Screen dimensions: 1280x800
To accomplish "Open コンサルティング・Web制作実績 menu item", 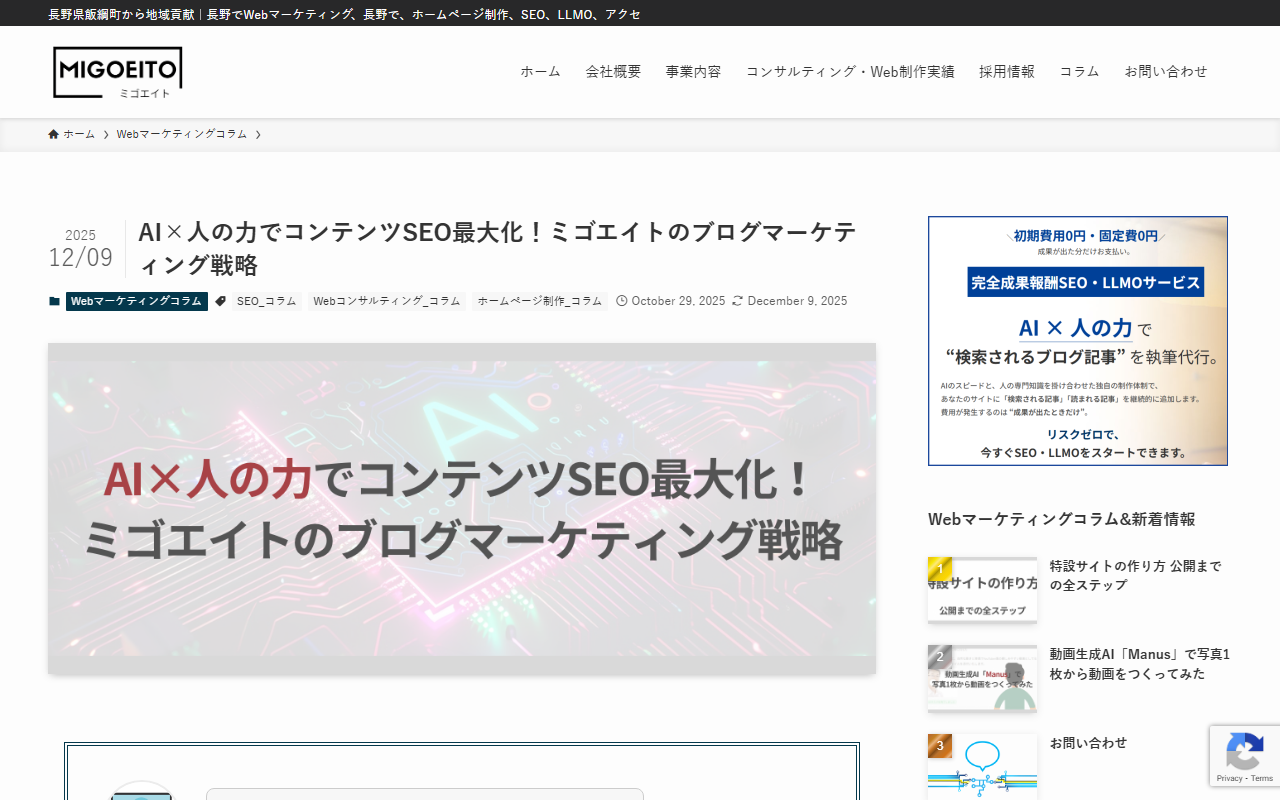I will click(x=850, y=72).
